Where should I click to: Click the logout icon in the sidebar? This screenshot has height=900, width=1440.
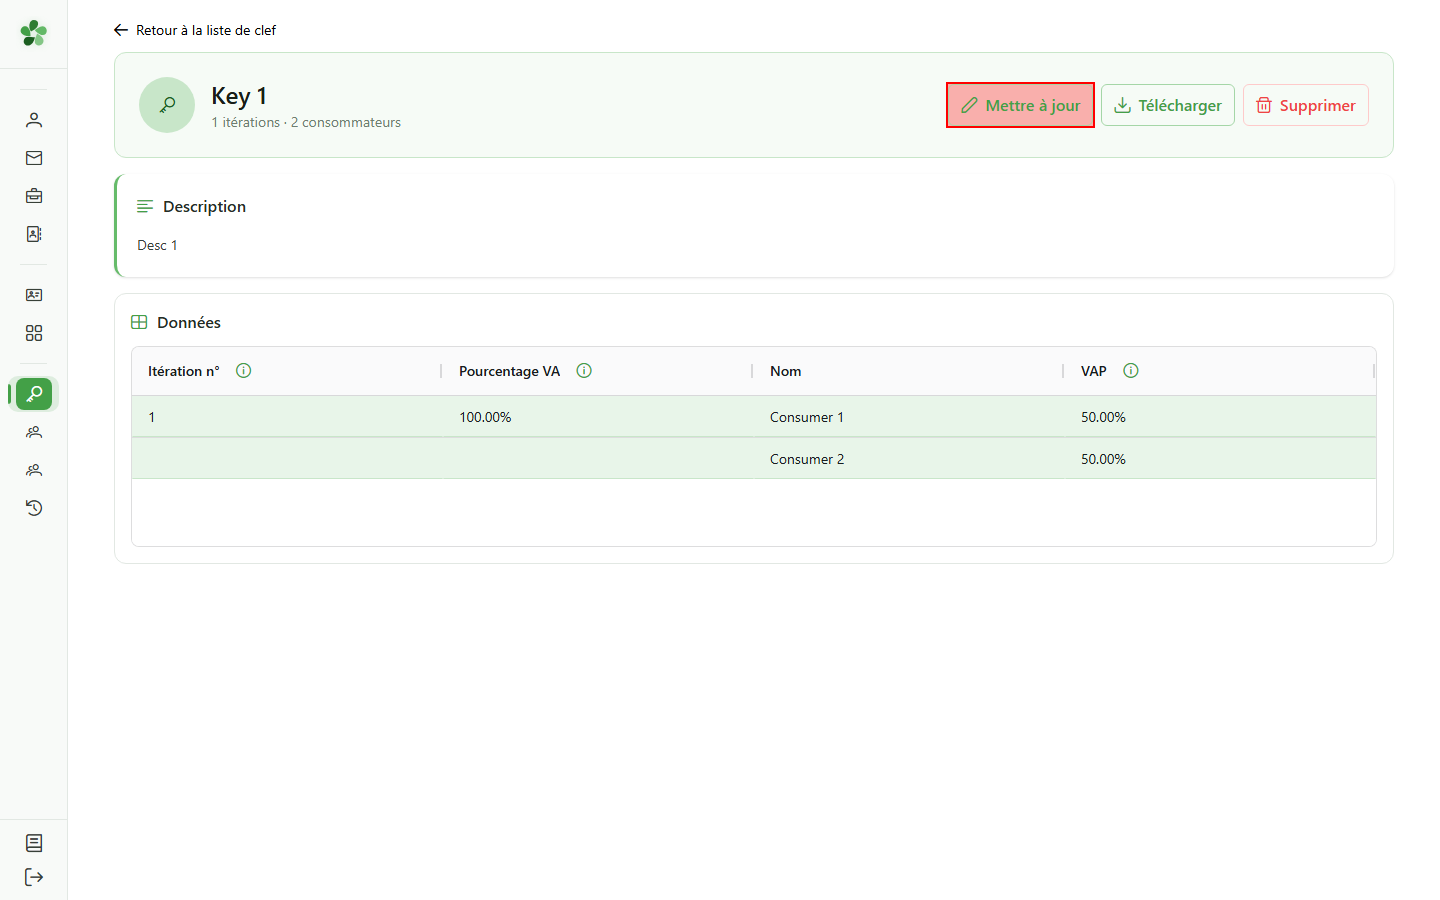pyautogui.click(x=34, y=877)
